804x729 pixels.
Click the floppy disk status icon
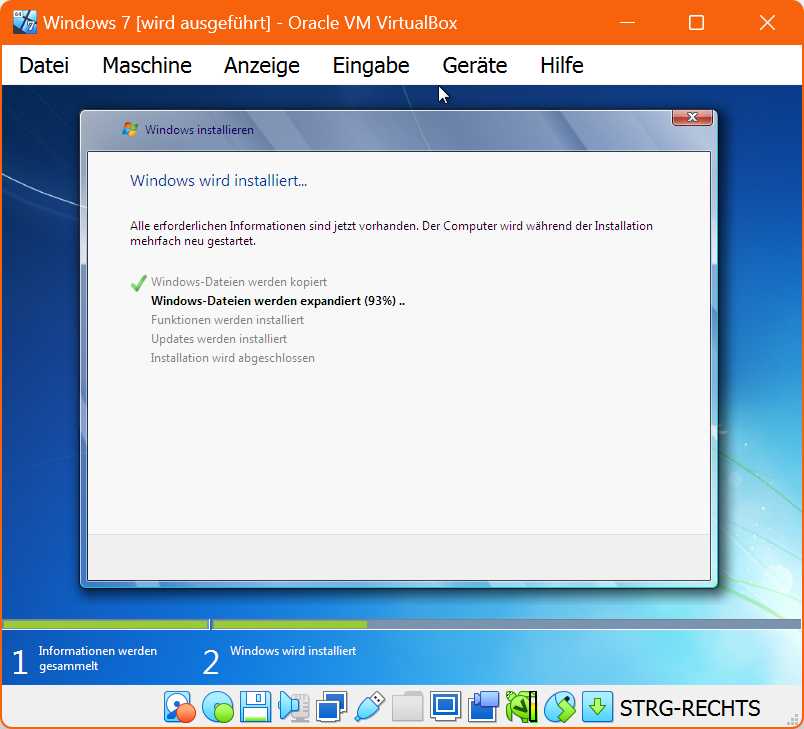point(255,707)
